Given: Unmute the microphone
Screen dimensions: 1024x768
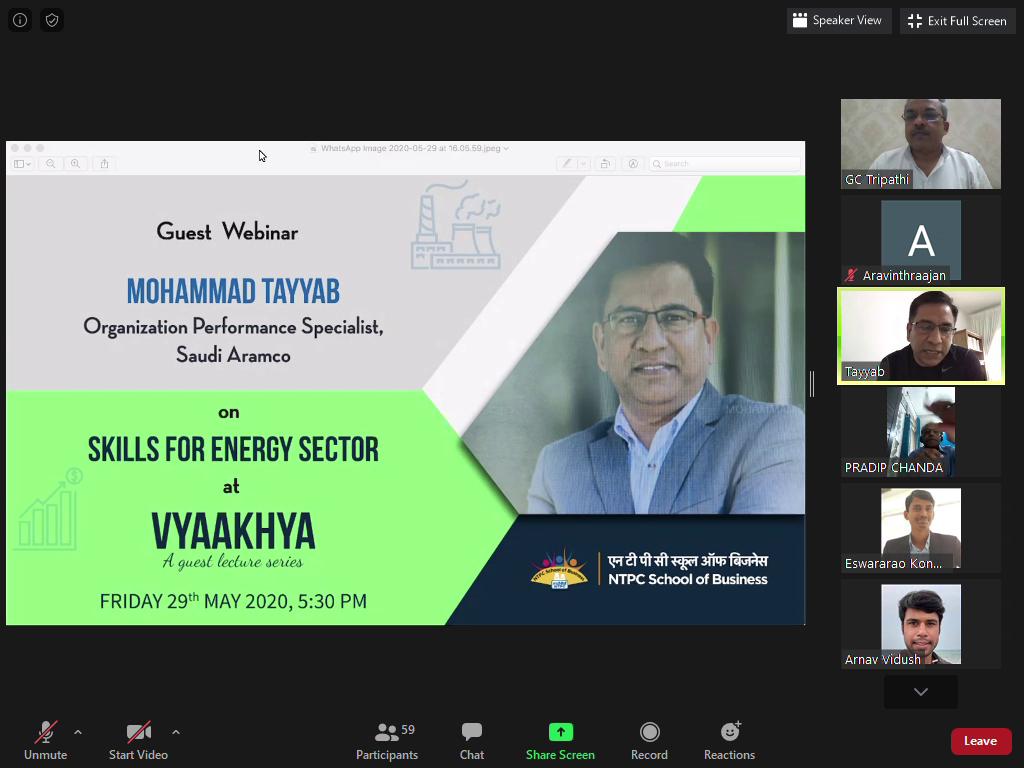Looking at the screenshot, I should click(46, 741).
